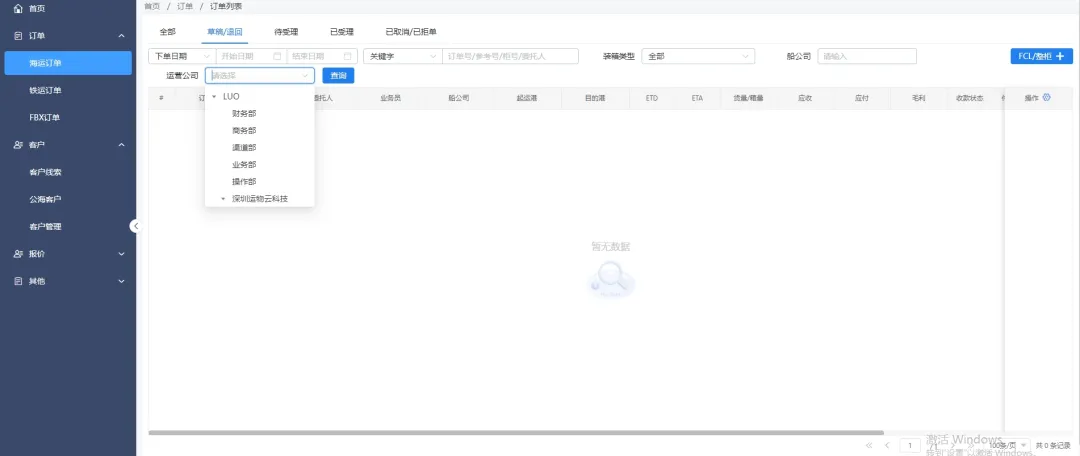Screen dimensions: 1080x456
Task: Expand the 其他 sidebar section chevron
Action: (121, 281)
